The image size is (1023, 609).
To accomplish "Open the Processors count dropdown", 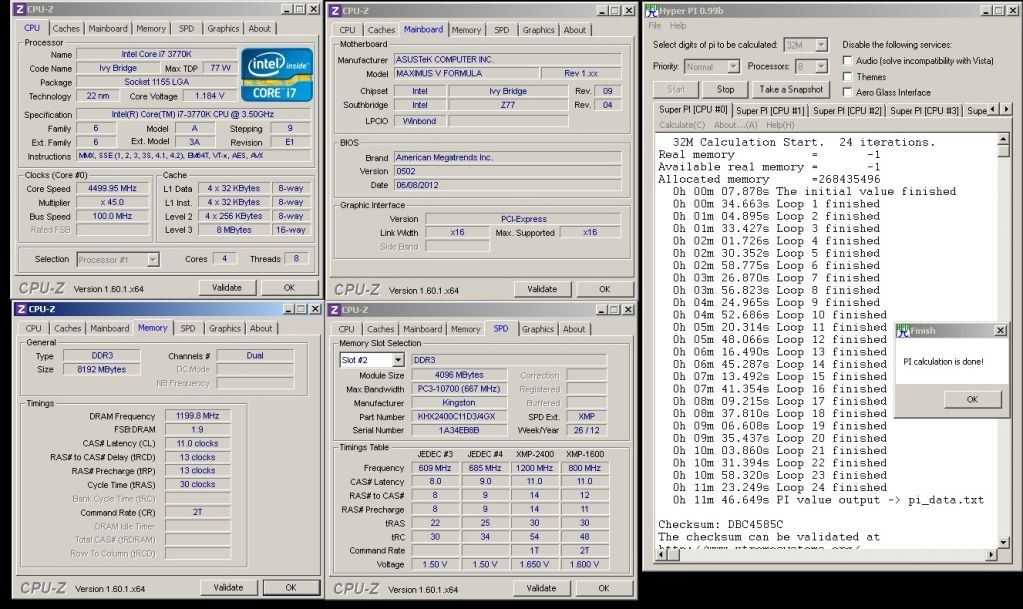I will pos(821,67).
